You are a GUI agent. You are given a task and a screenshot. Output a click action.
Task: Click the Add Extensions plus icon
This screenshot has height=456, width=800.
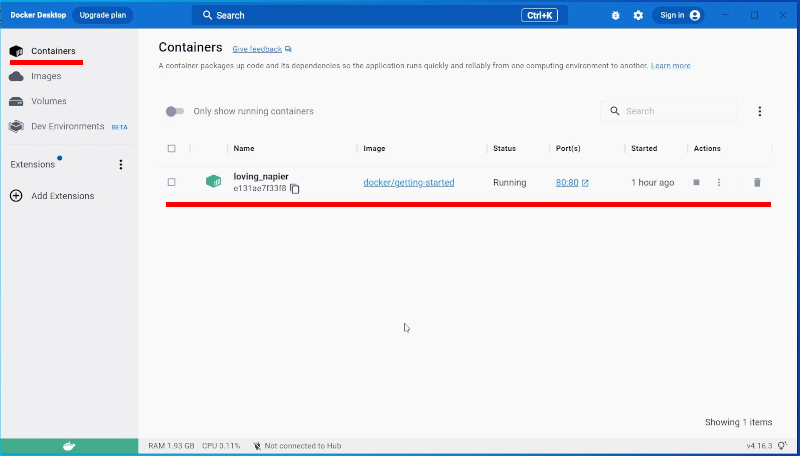point(16,196)
